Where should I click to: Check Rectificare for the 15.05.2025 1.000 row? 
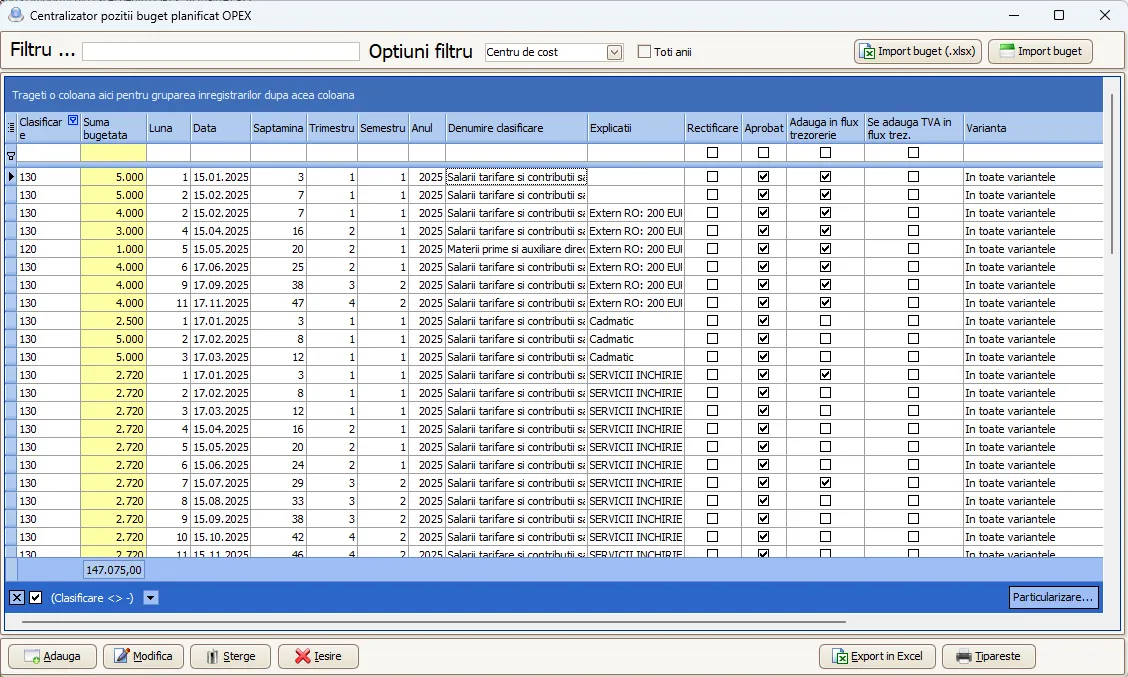pos(713,248)
